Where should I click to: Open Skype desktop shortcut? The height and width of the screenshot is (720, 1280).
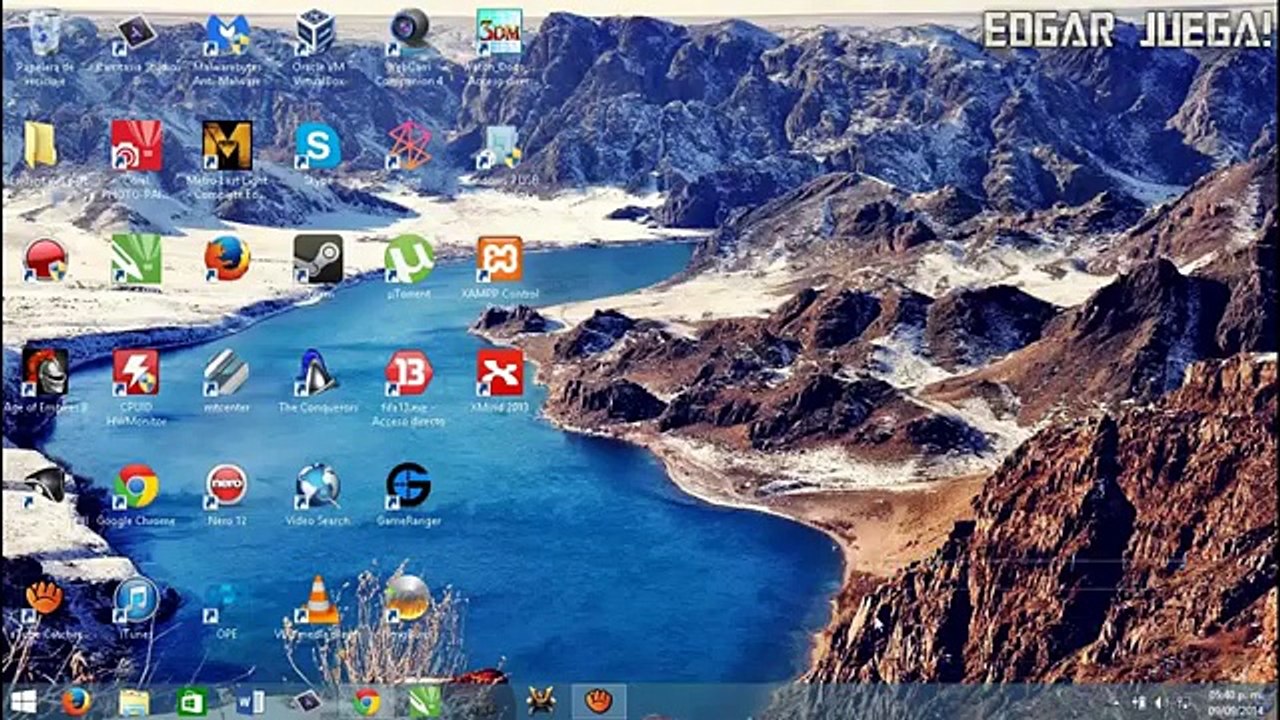point(317,146)
